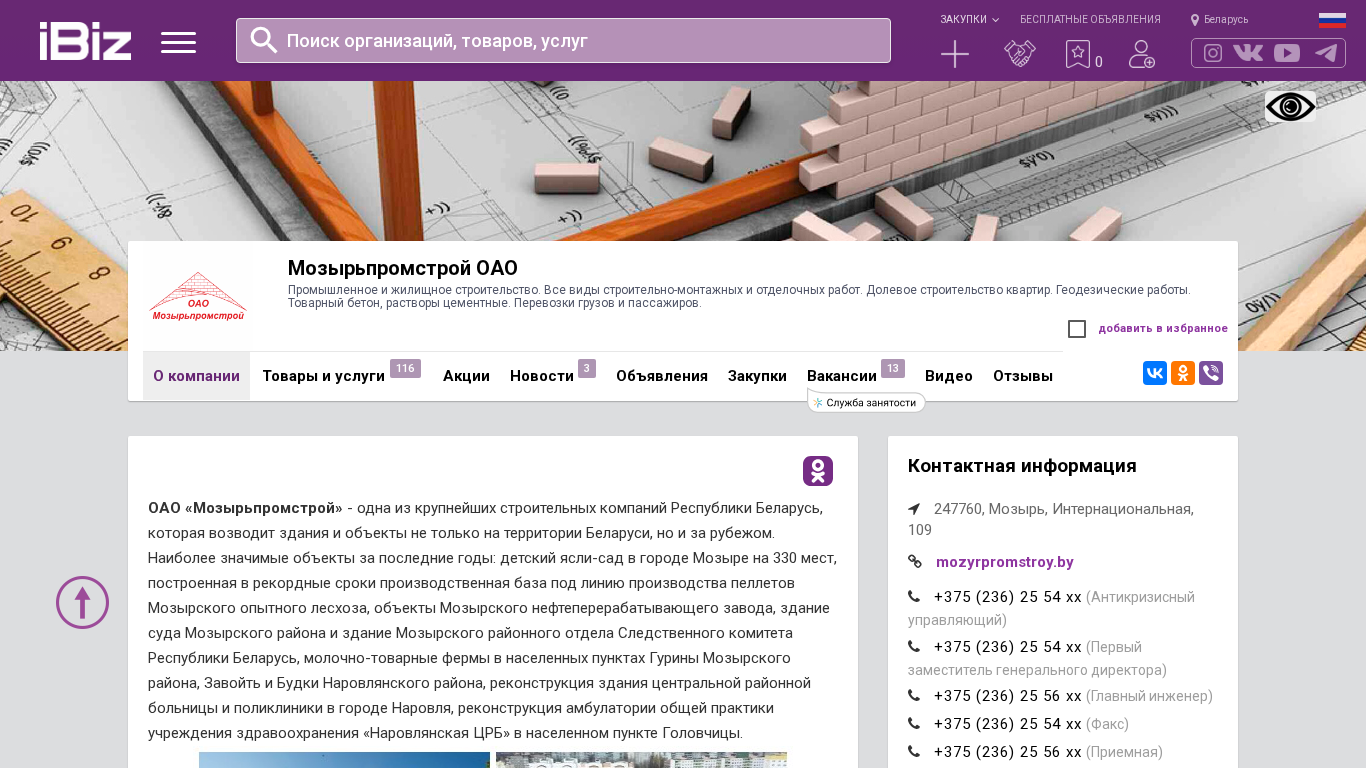
Task: Open the Новости tab
Action: point(542,376)
